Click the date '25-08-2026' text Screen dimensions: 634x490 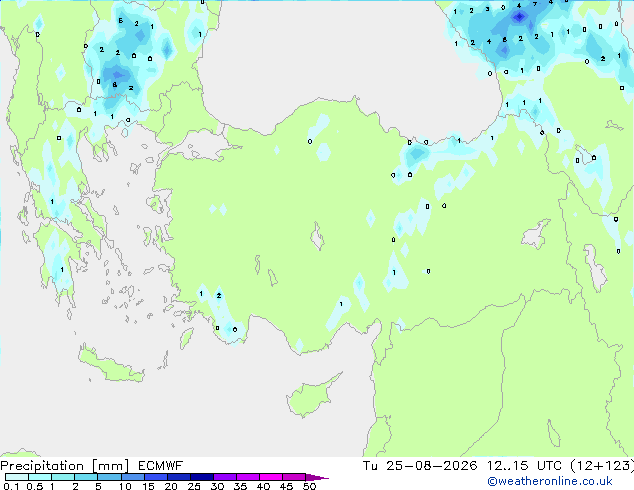431,466
